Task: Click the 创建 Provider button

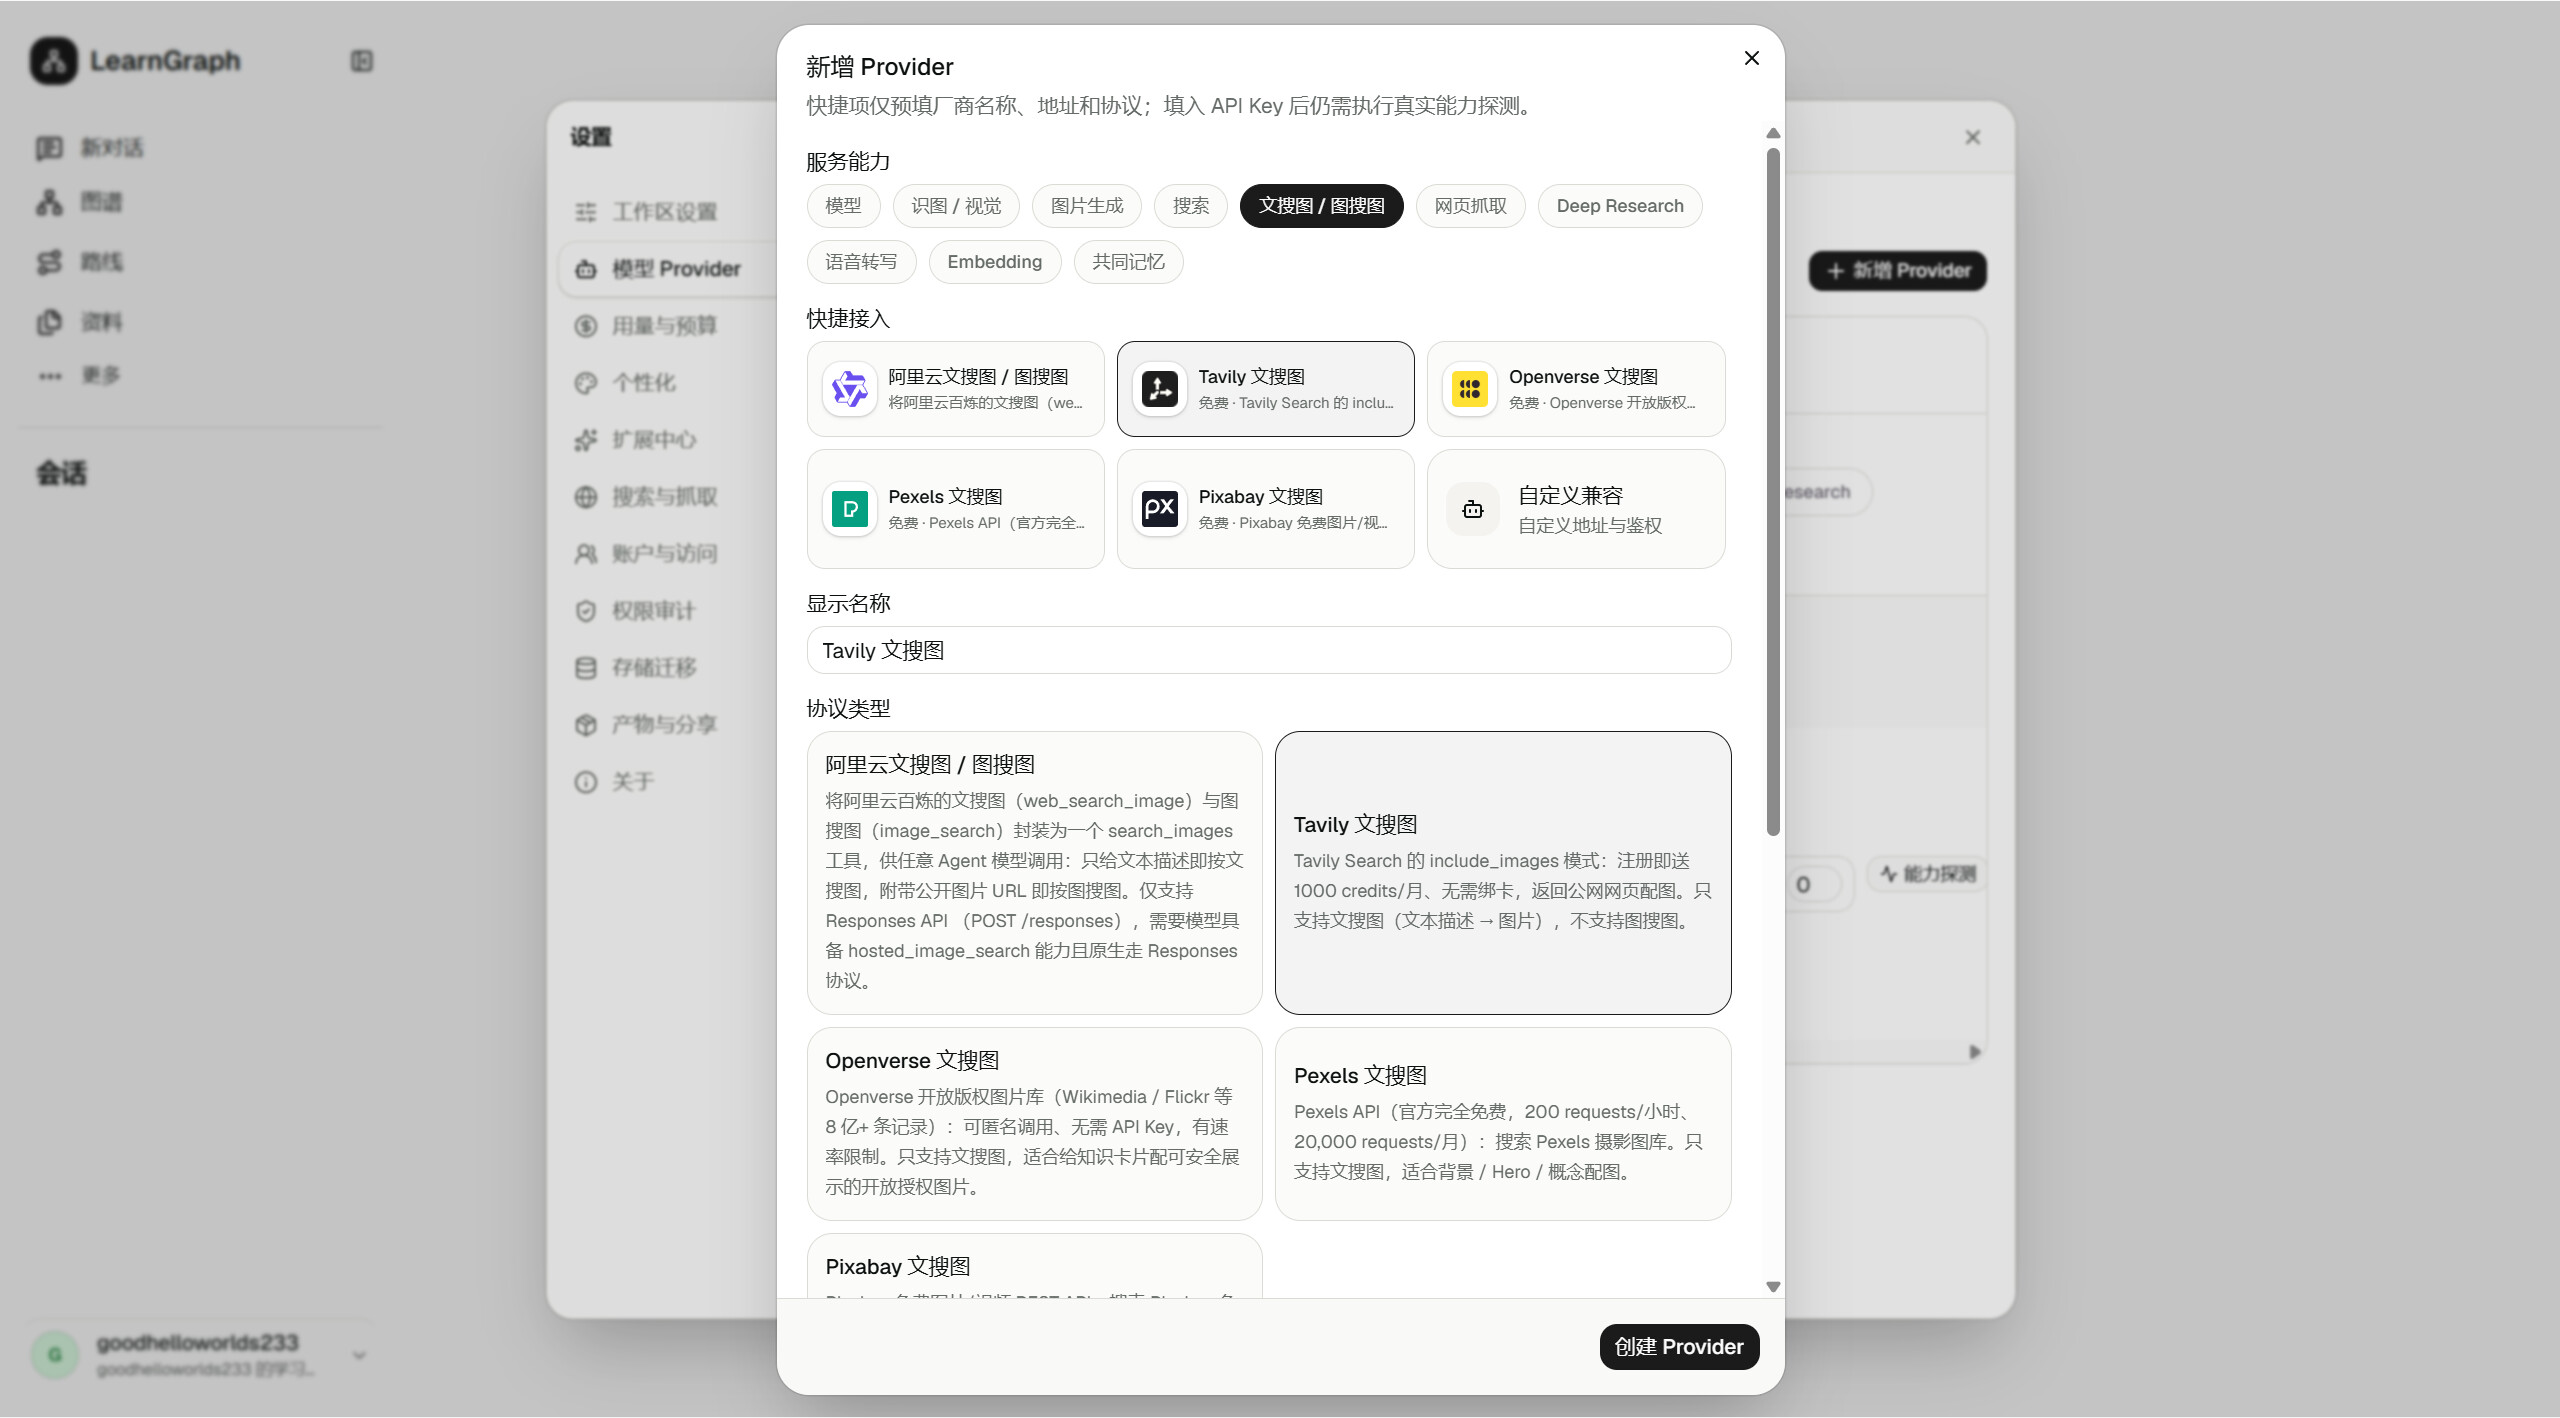Action: pyautogui.click(x=1679, y=1347)
